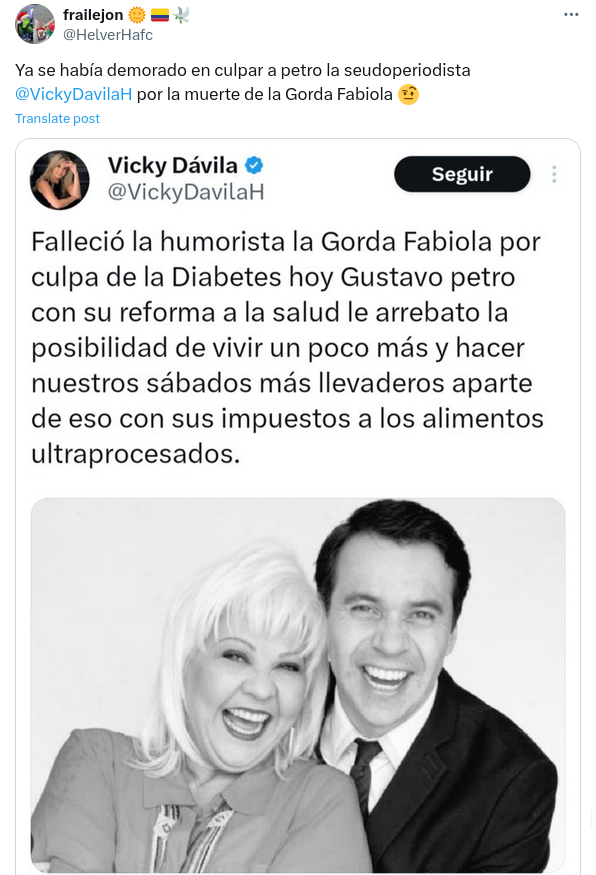The image size is (596, 875).
Task: Click the Colombian flag emoji in username
Action: pos(160,16)
